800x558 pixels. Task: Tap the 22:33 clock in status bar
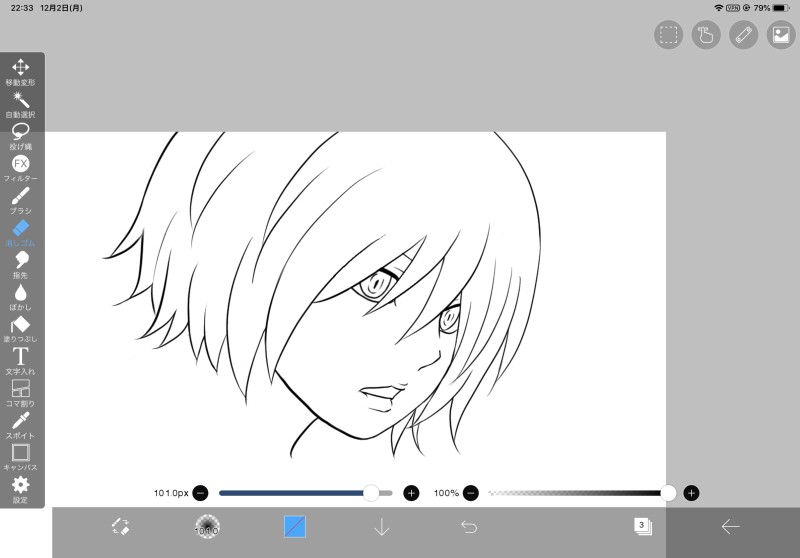point(22,8)
